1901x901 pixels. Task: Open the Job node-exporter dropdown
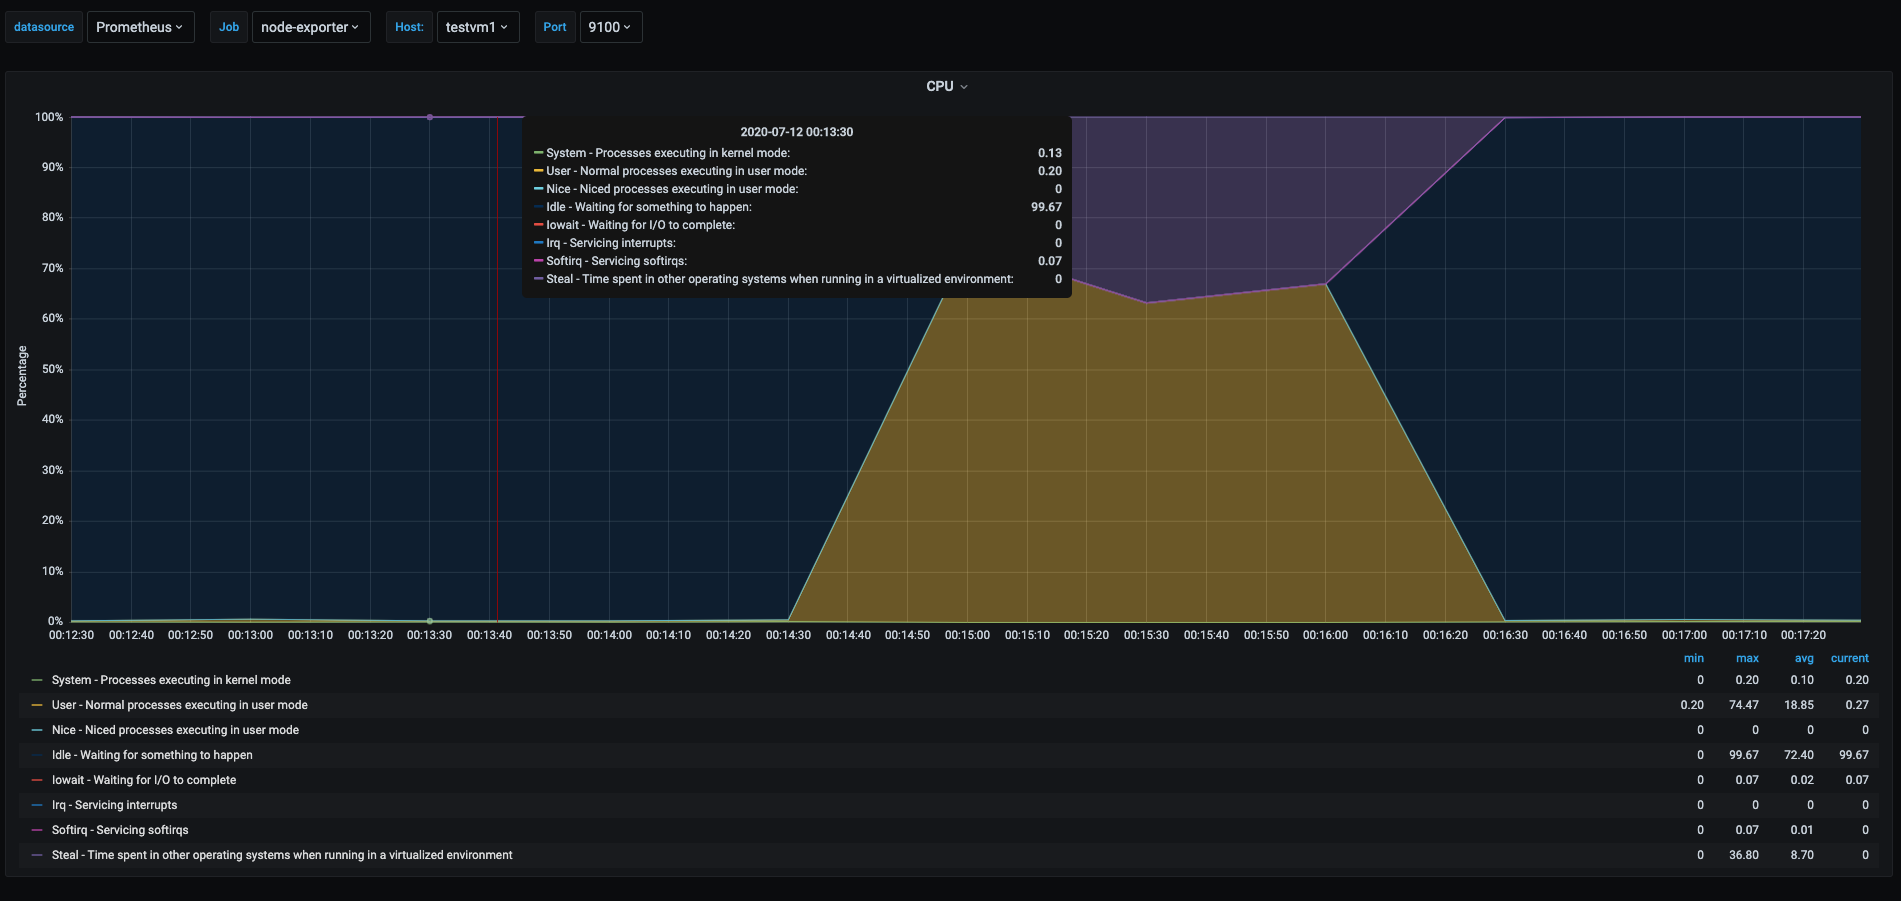click(310, 27)
